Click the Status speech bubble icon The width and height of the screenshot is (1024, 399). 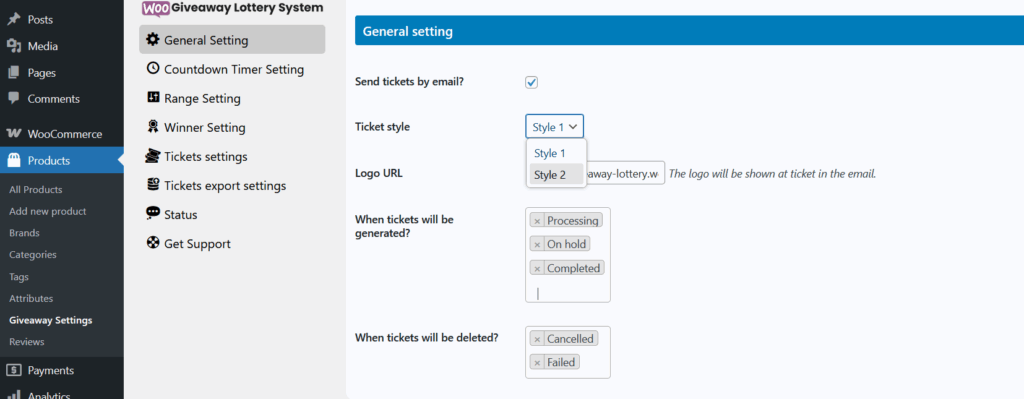(x=153, y=213)
